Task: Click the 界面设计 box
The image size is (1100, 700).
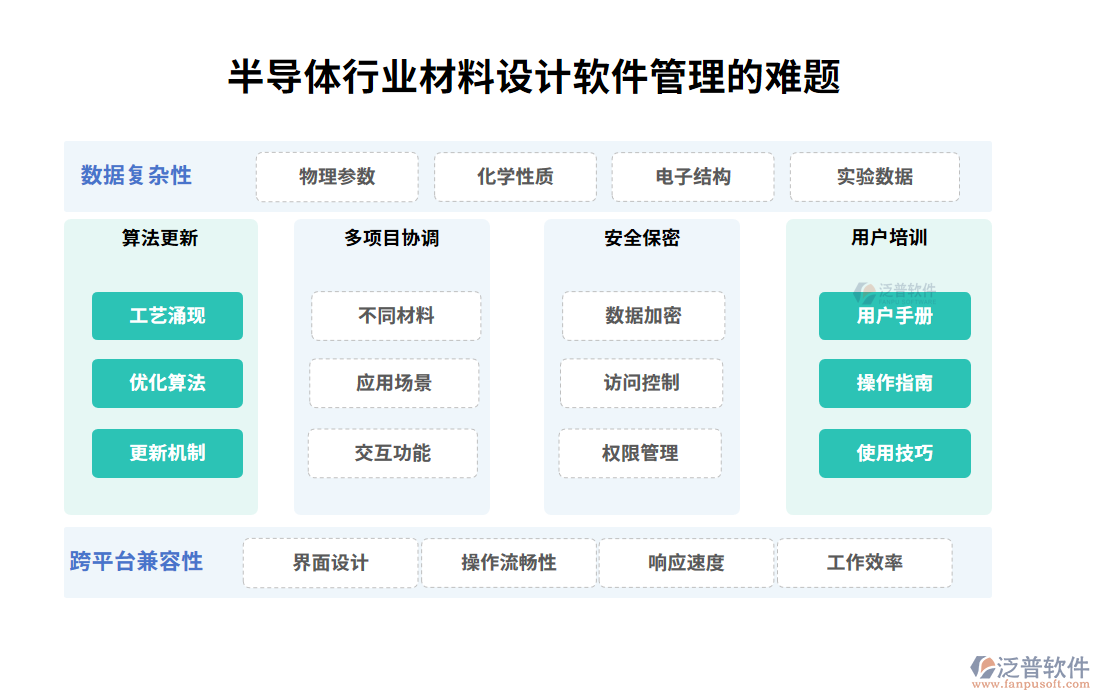Action: pos(330,563)
